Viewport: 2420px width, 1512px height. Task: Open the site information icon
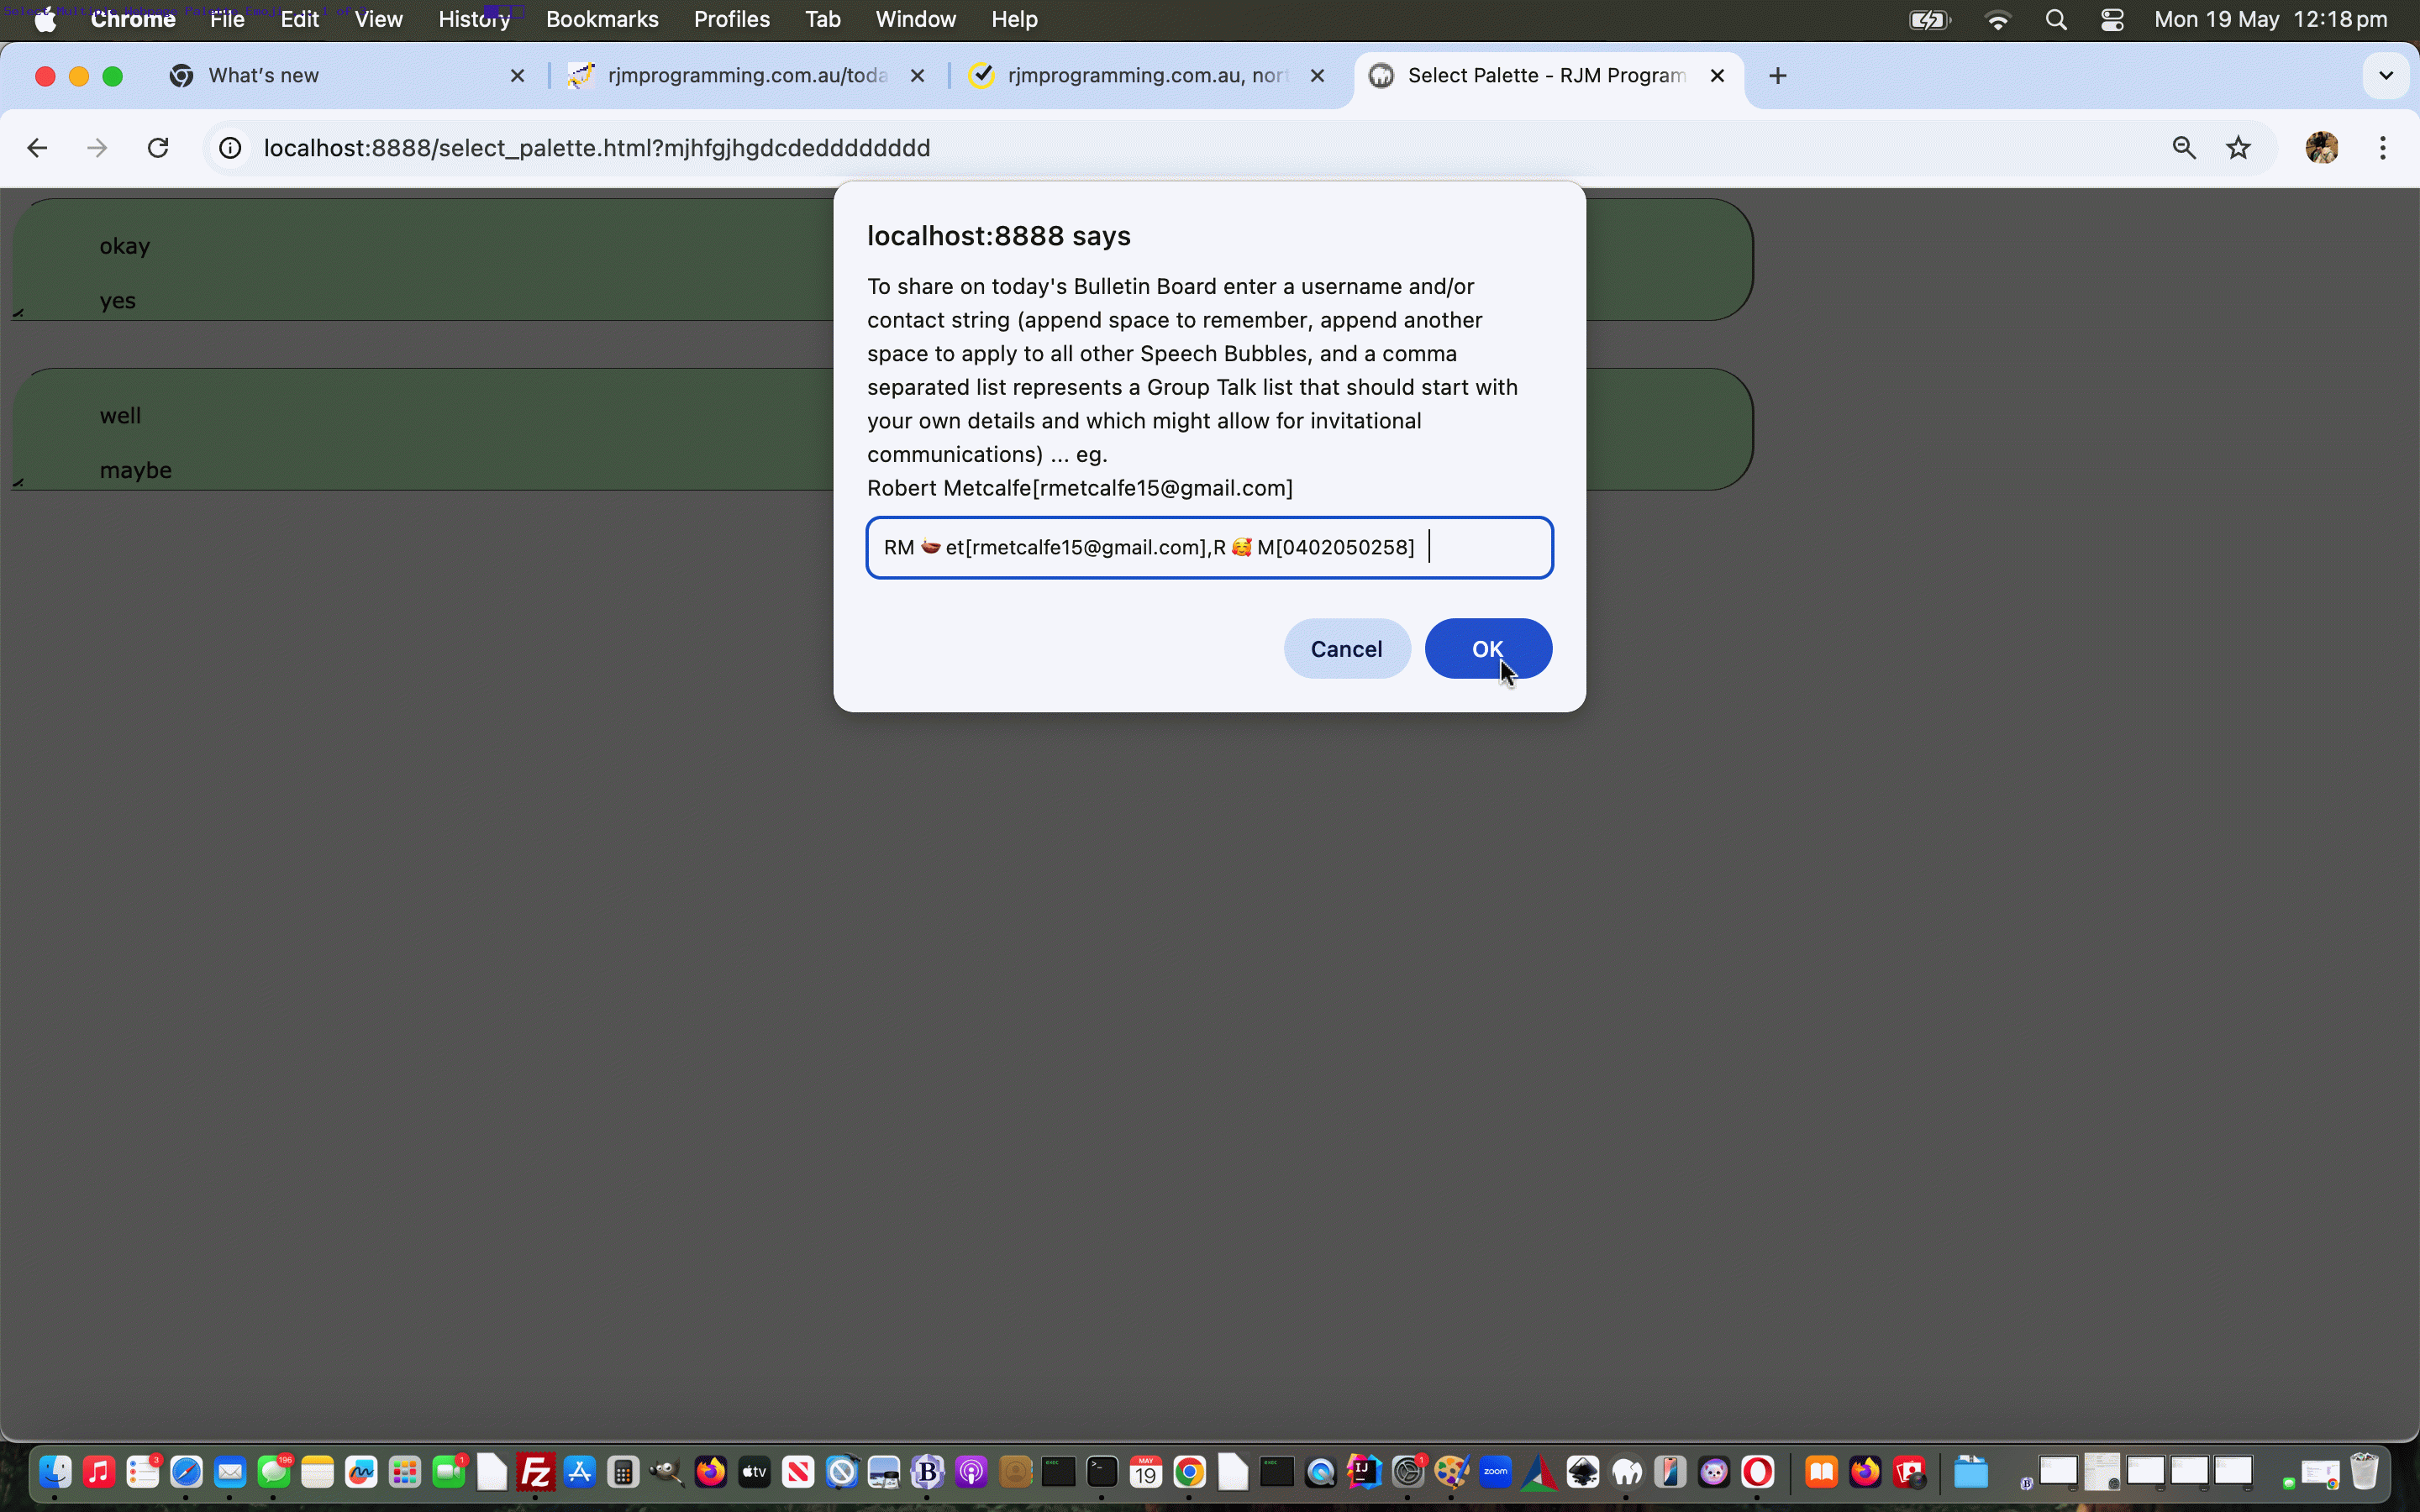point(230,148)
